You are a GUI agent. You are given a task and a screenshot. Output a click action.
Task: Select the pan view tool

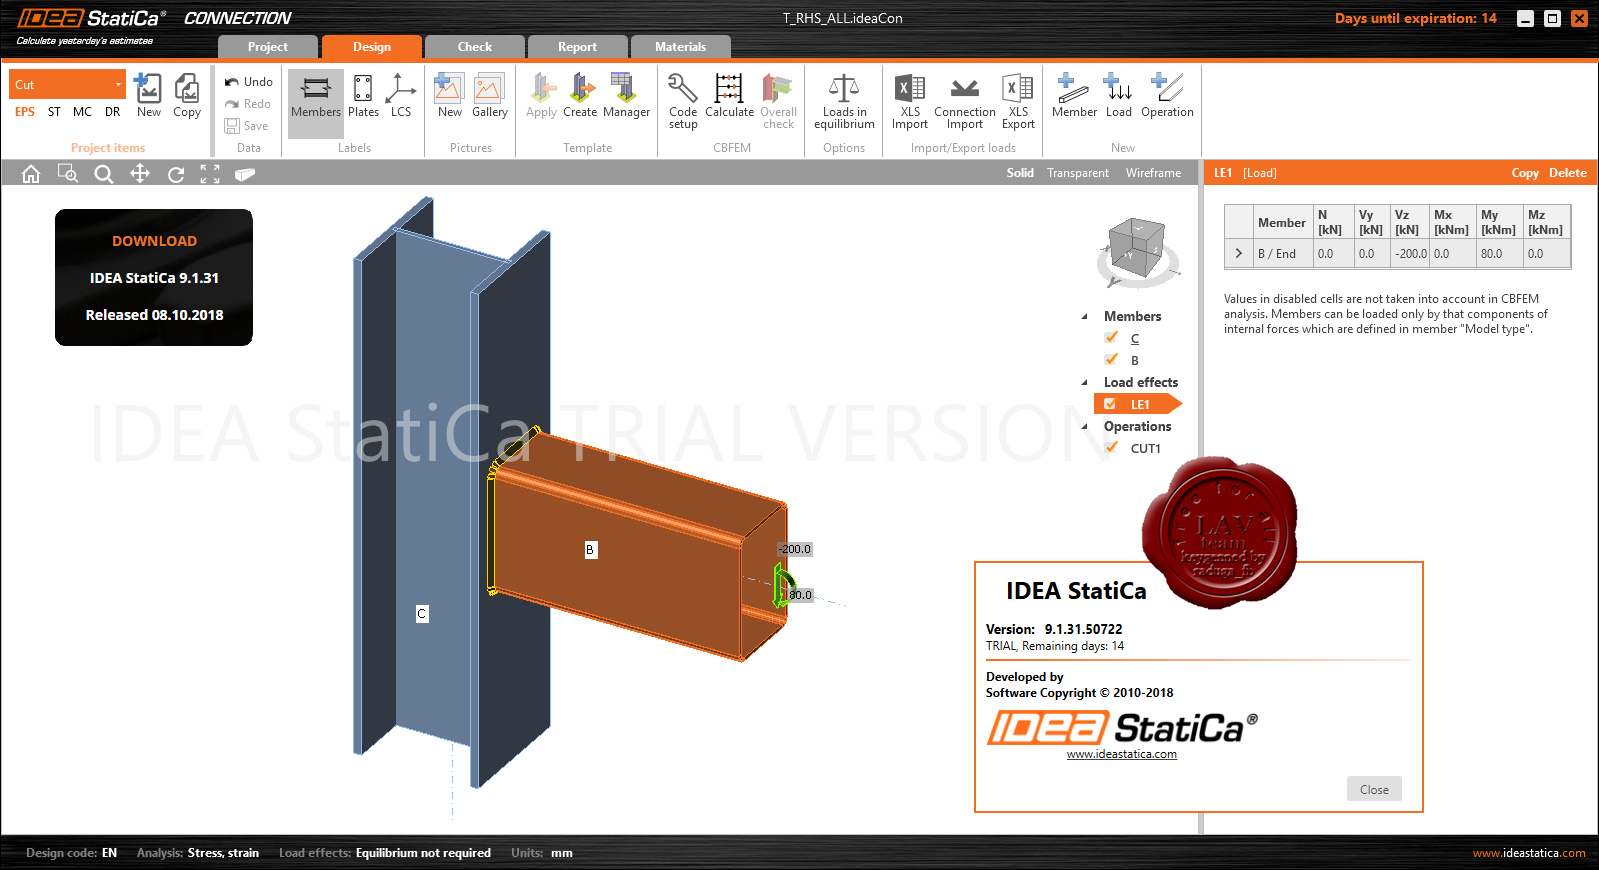(x=140, y=174)
